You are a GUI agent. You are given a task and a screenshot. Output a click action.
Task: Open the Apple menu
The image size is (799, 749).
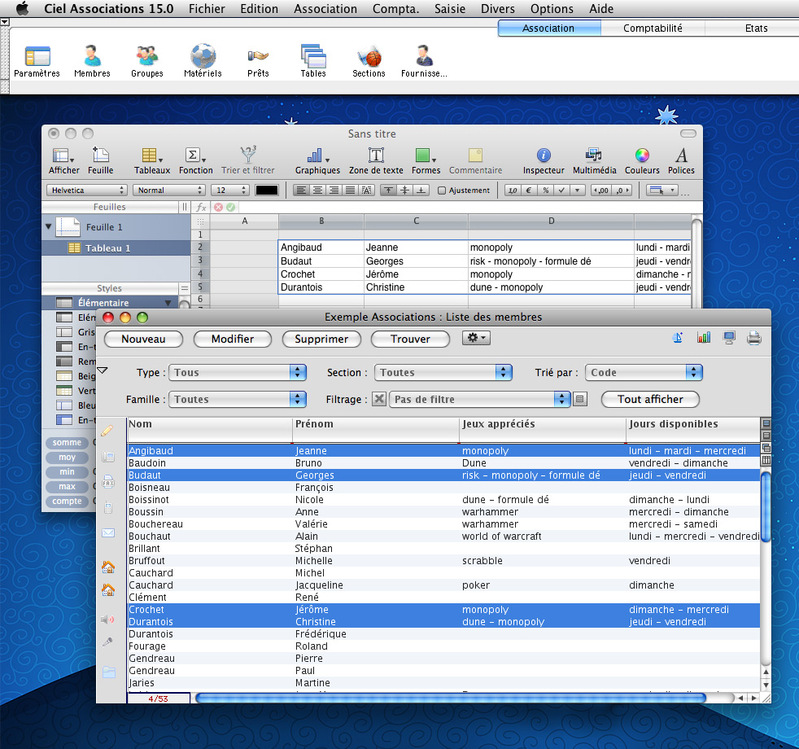pos(22,8)
